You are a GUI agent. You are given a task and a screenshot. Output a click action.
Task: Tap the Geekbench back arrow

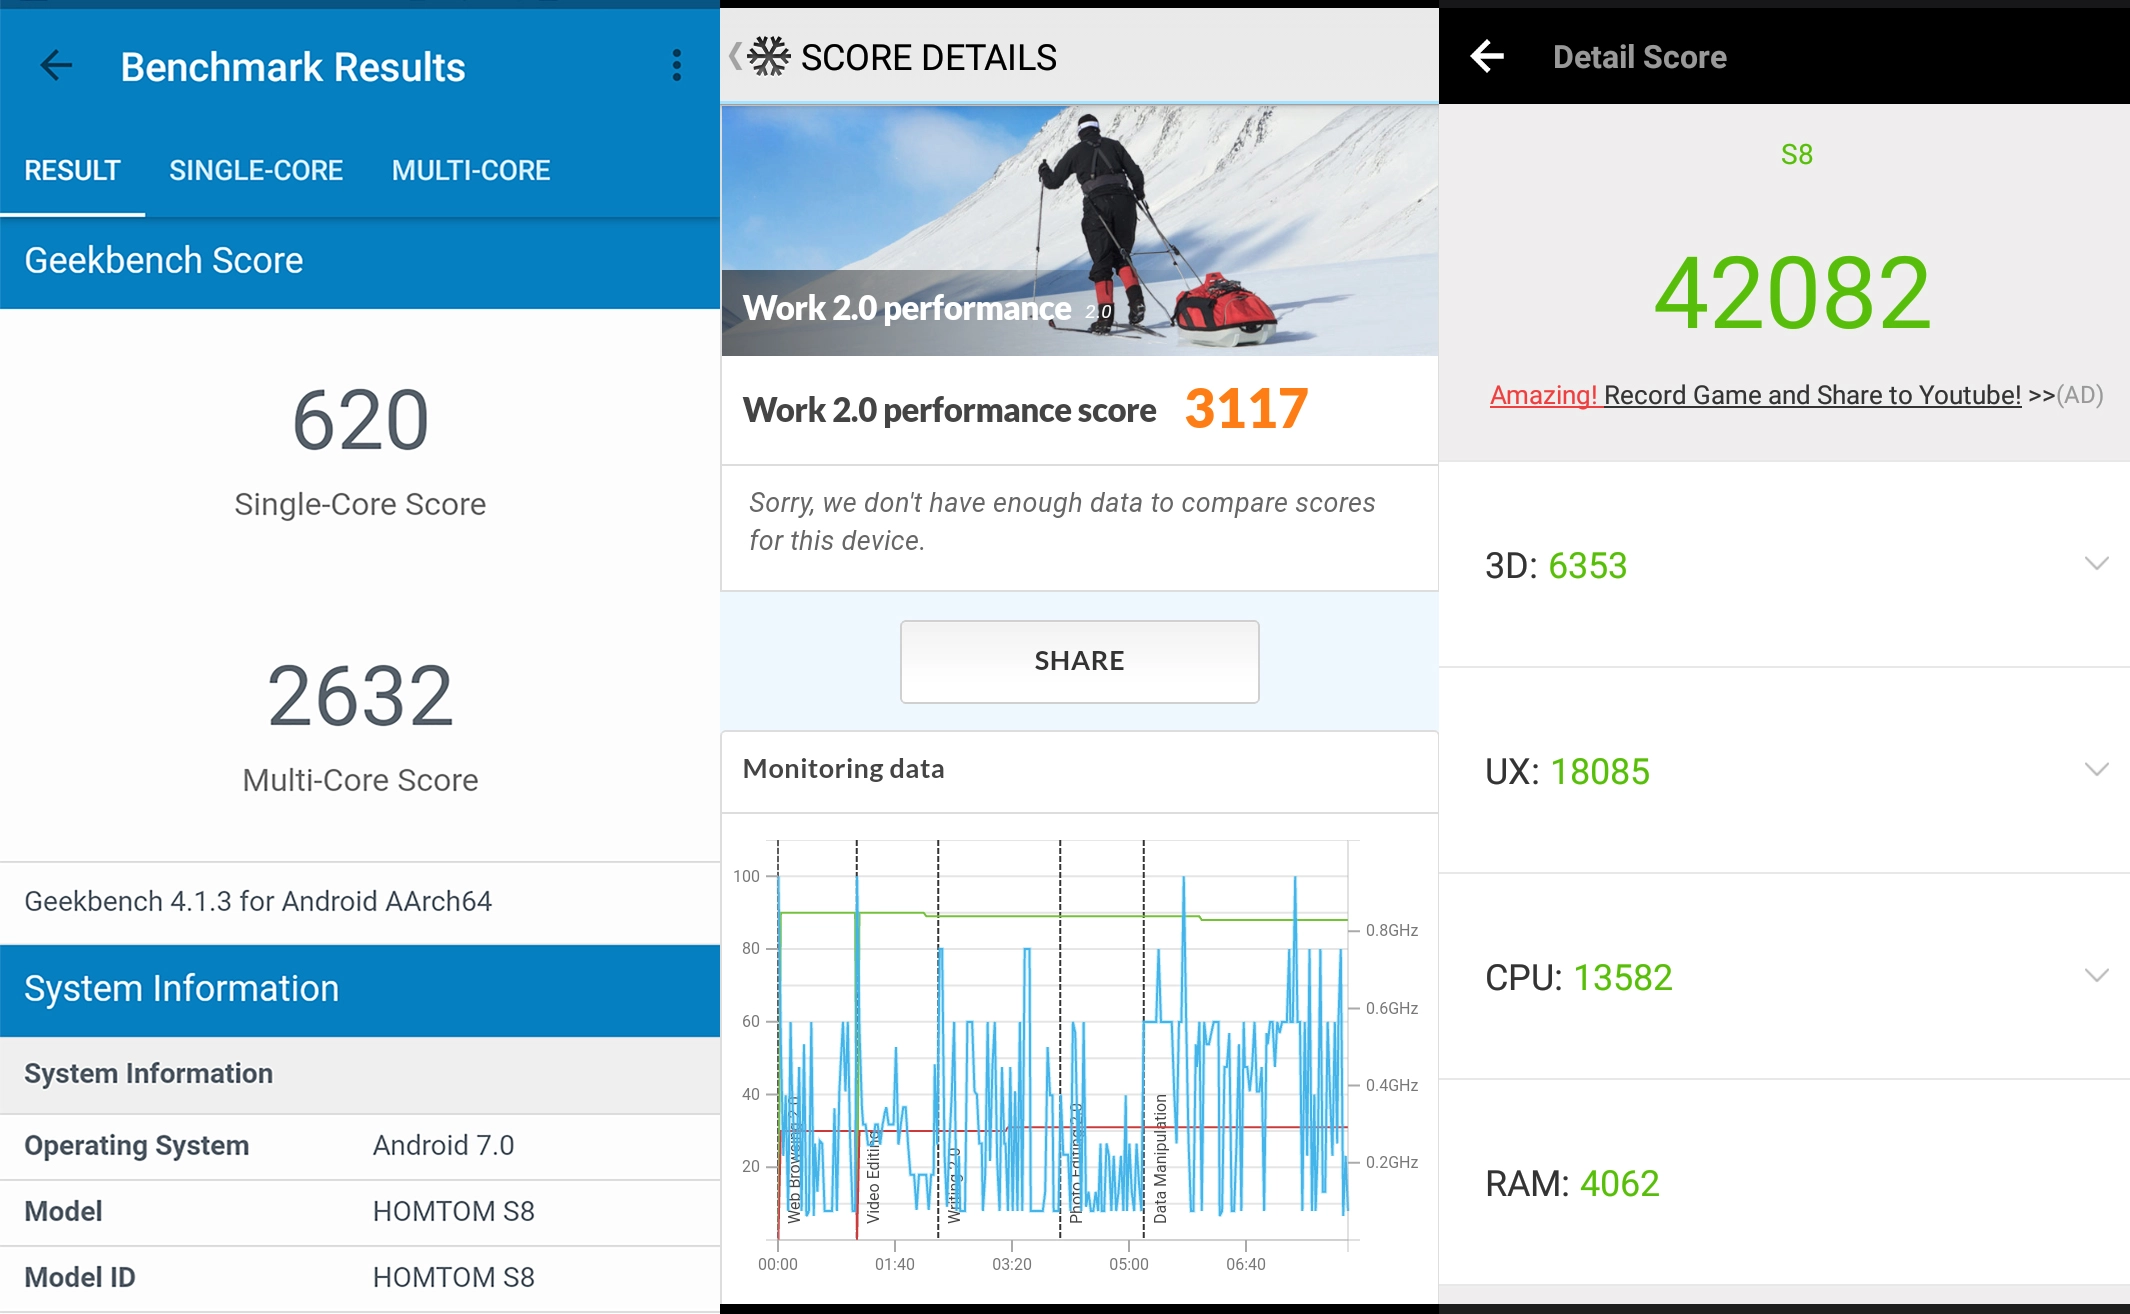coord(56,66)
